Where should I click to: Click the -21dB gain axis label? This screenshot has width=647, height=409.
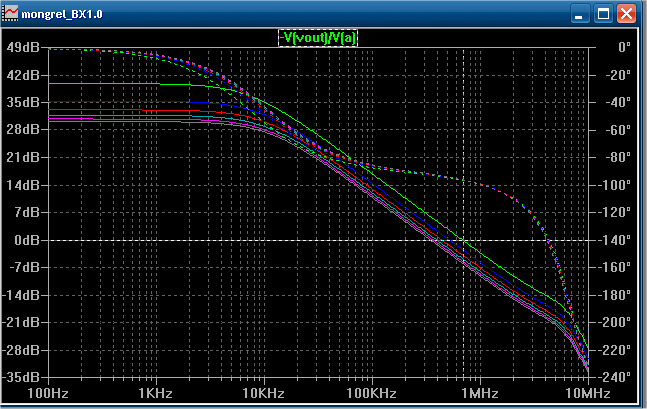[21, 322]
